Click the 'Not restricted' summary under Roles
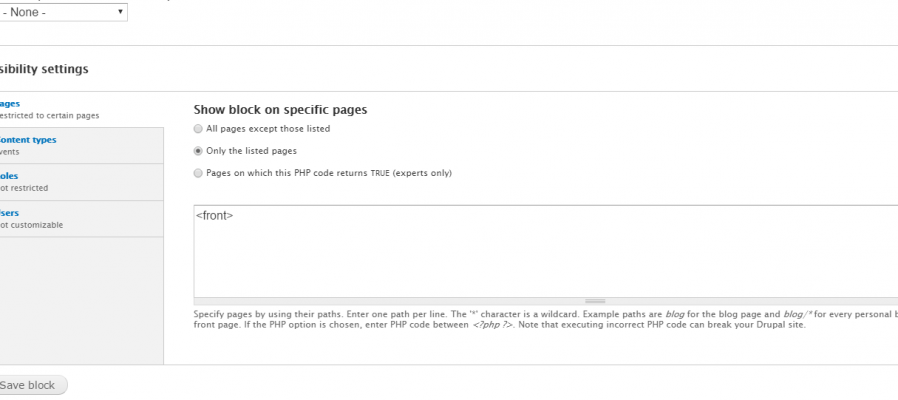The width and height of the screenshot is (898, 400). coord(24,188)
